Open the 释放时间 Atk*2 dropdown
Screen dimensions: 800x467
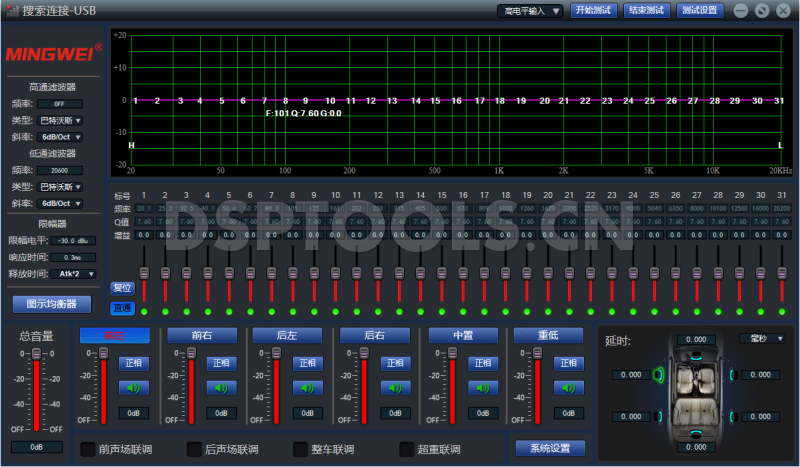click(x=72, y=273)
